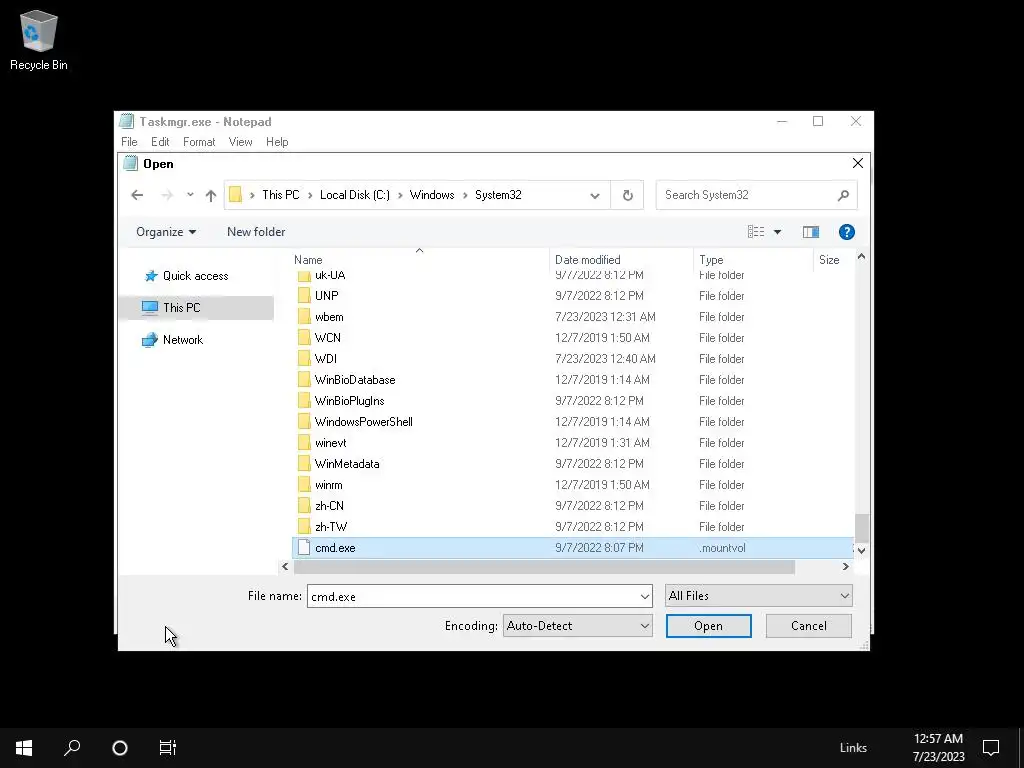The height and width of the screenshot is (768, 1024).
Task: Expand the Organize dropdown
Action: 166,232
